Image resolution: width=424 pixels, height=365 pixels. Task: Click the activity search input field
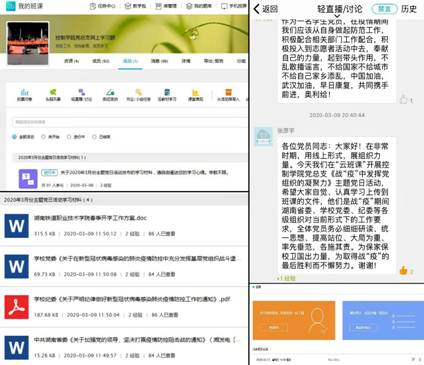pyautogui.click(x=129, y=122)
